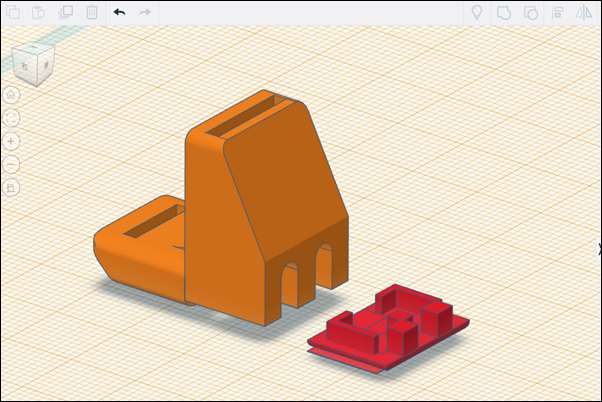602x402 pixels.
Task: Open the Align tool
Action: coord(557,12)
